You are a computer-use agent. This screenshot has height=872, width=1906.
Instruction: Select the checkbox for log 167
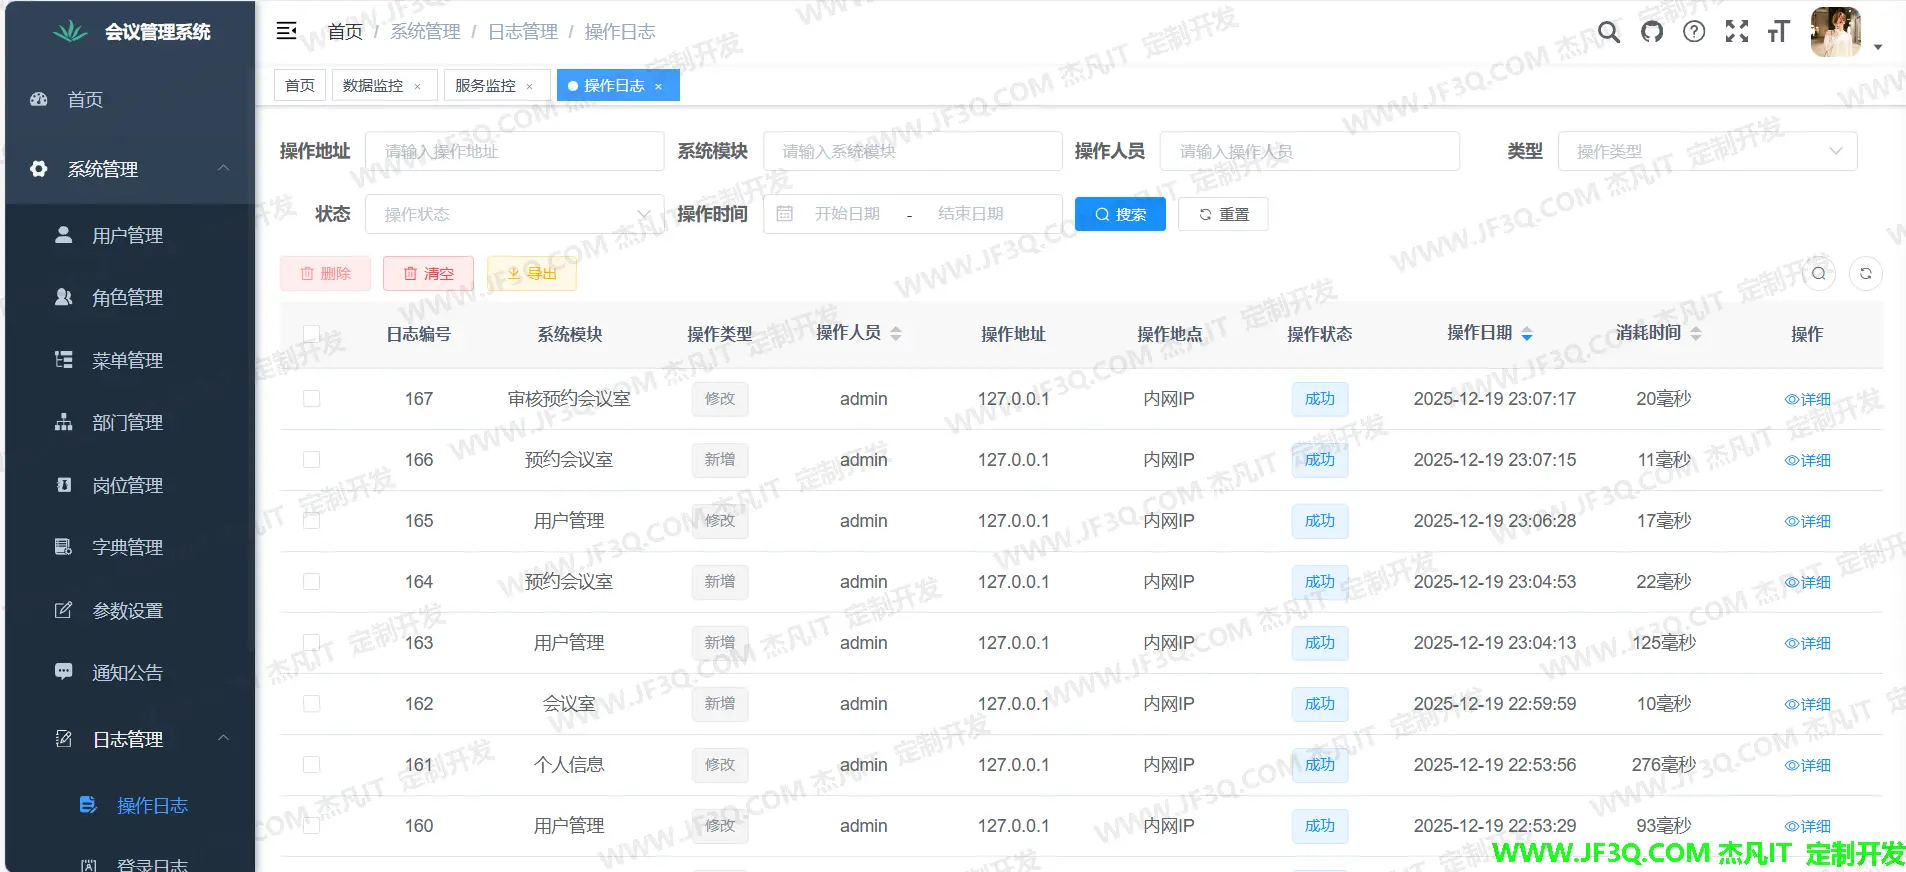coord(311,399)
